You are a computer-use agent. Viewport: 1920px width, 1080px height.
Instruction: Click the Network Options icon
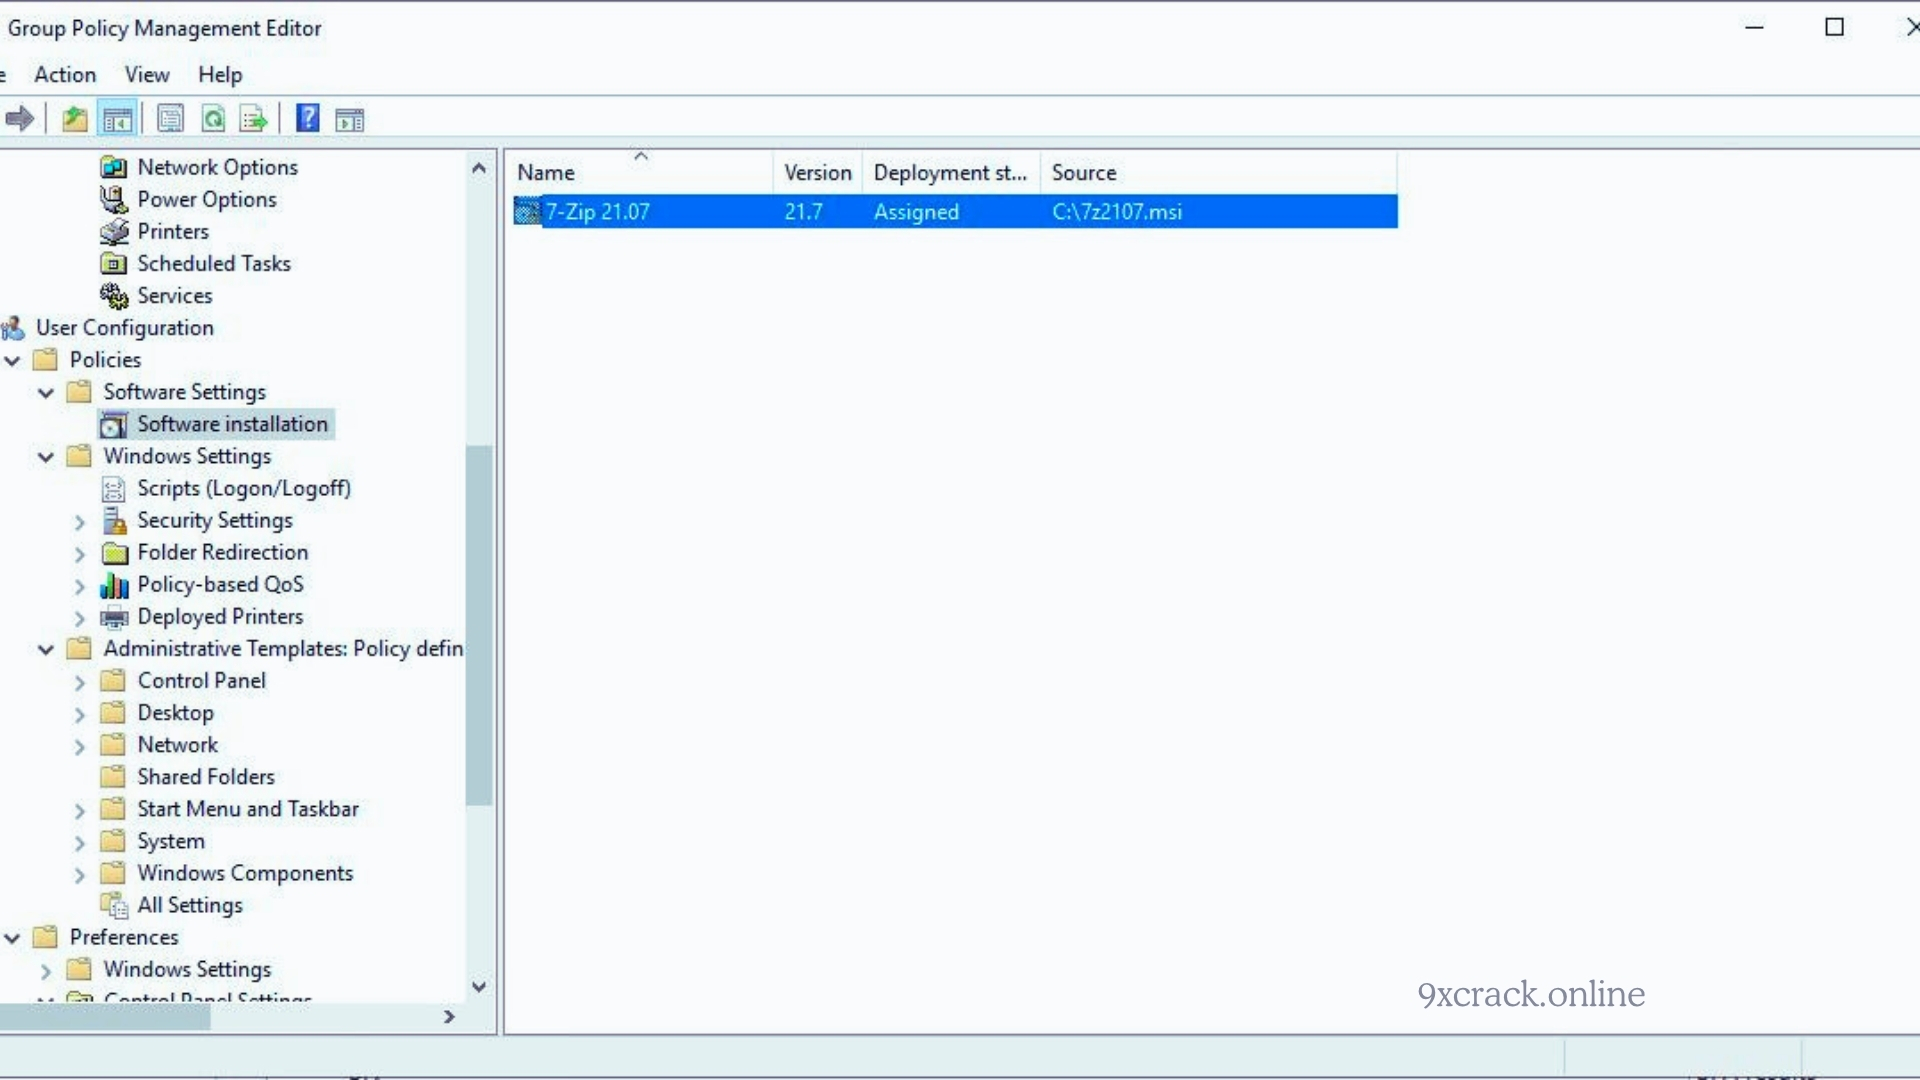coord(114,167)
